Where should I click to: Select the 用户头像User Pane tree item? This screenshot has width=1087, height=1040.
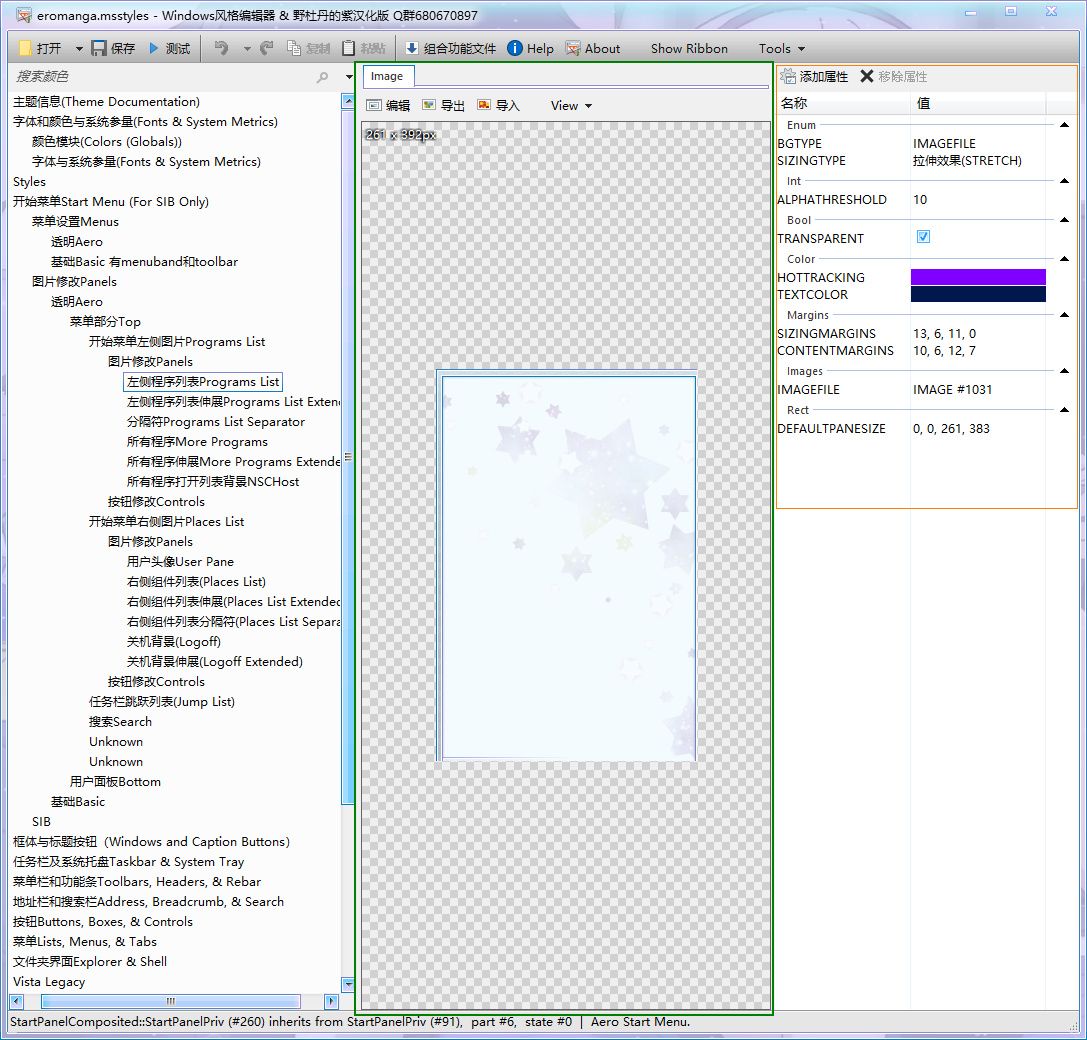tap(180, 562)
